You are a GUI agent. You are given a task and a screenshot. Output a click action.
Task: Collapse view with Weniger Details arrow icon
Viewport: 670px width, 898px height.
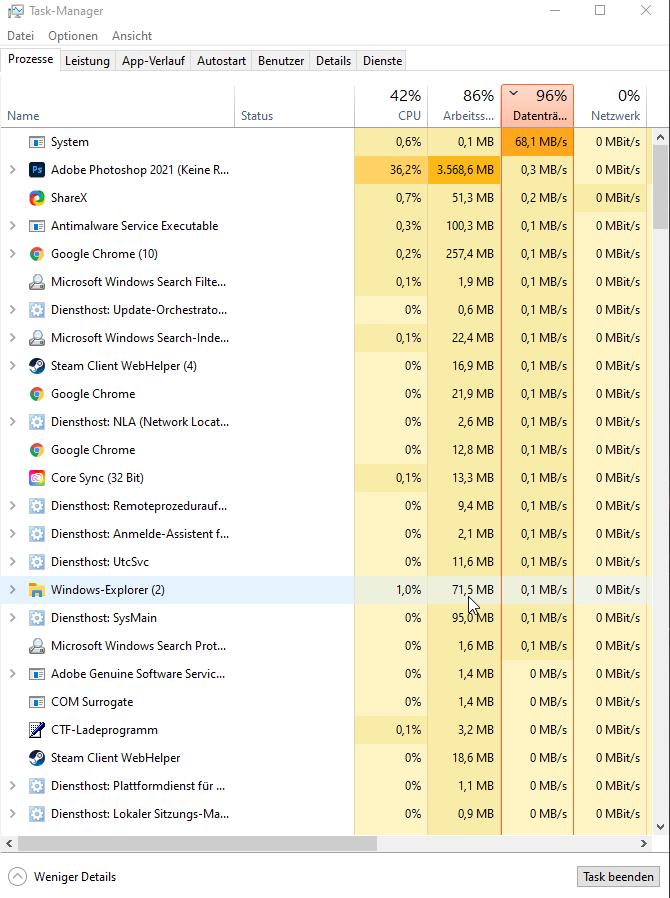(17, 877)
